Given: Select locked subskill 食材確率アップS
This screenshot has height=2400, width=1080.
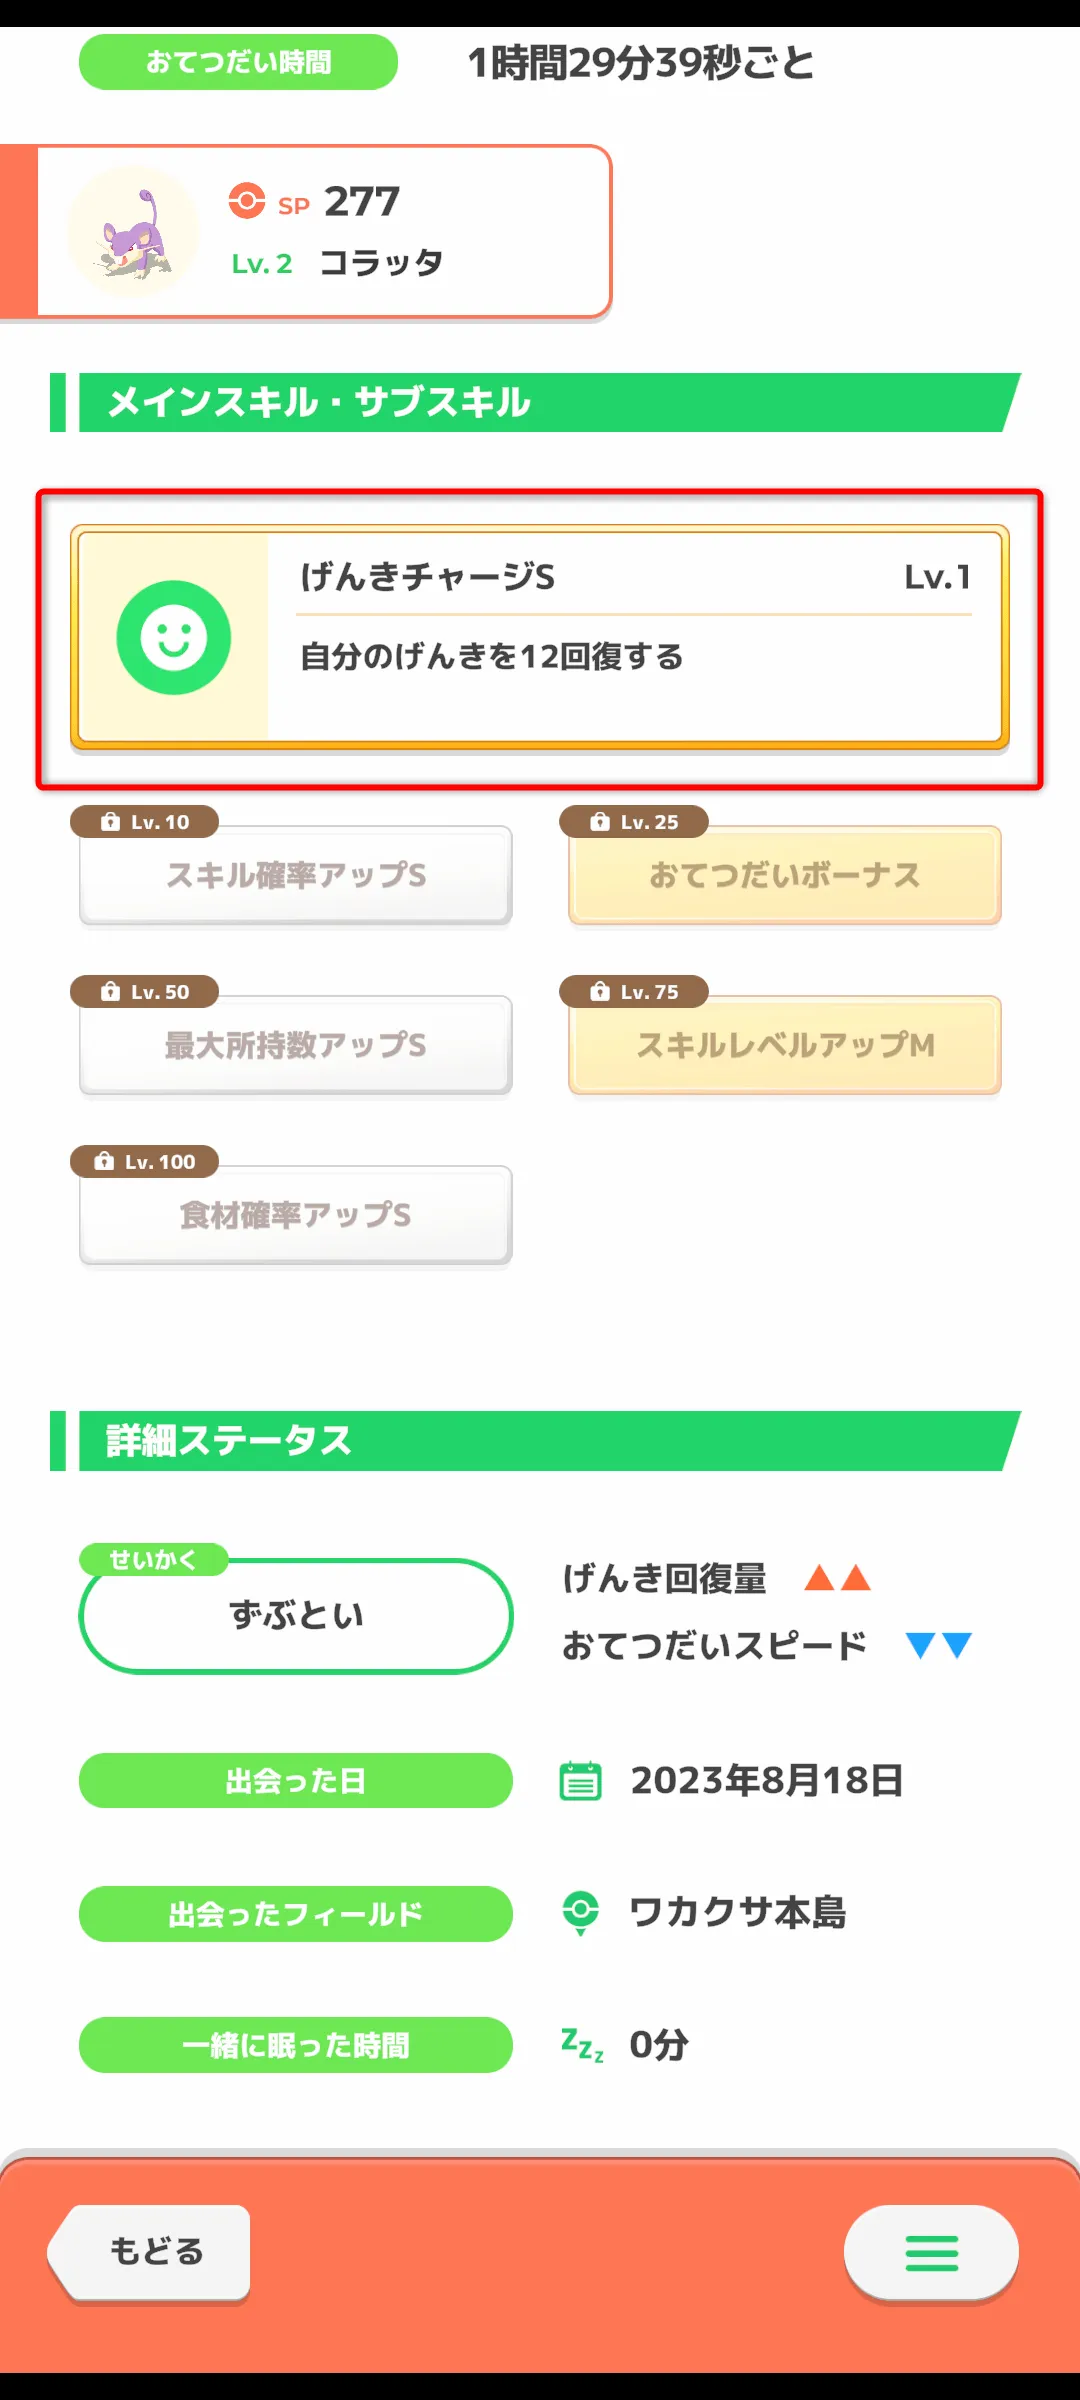Looking at the screenshot, I should coord(296,1215).
